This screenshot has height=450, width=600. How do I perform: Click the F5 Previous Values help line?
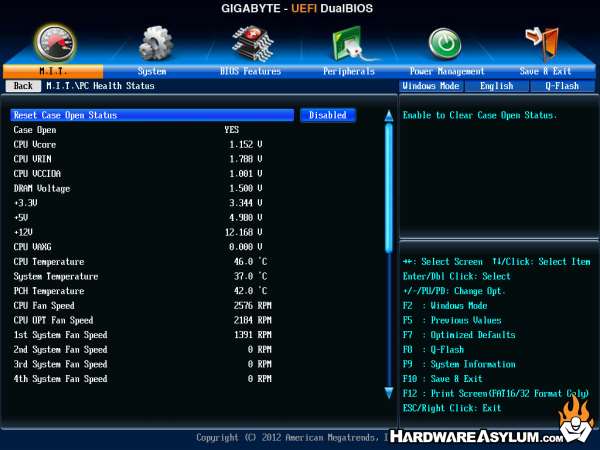(x=452, y=320)
